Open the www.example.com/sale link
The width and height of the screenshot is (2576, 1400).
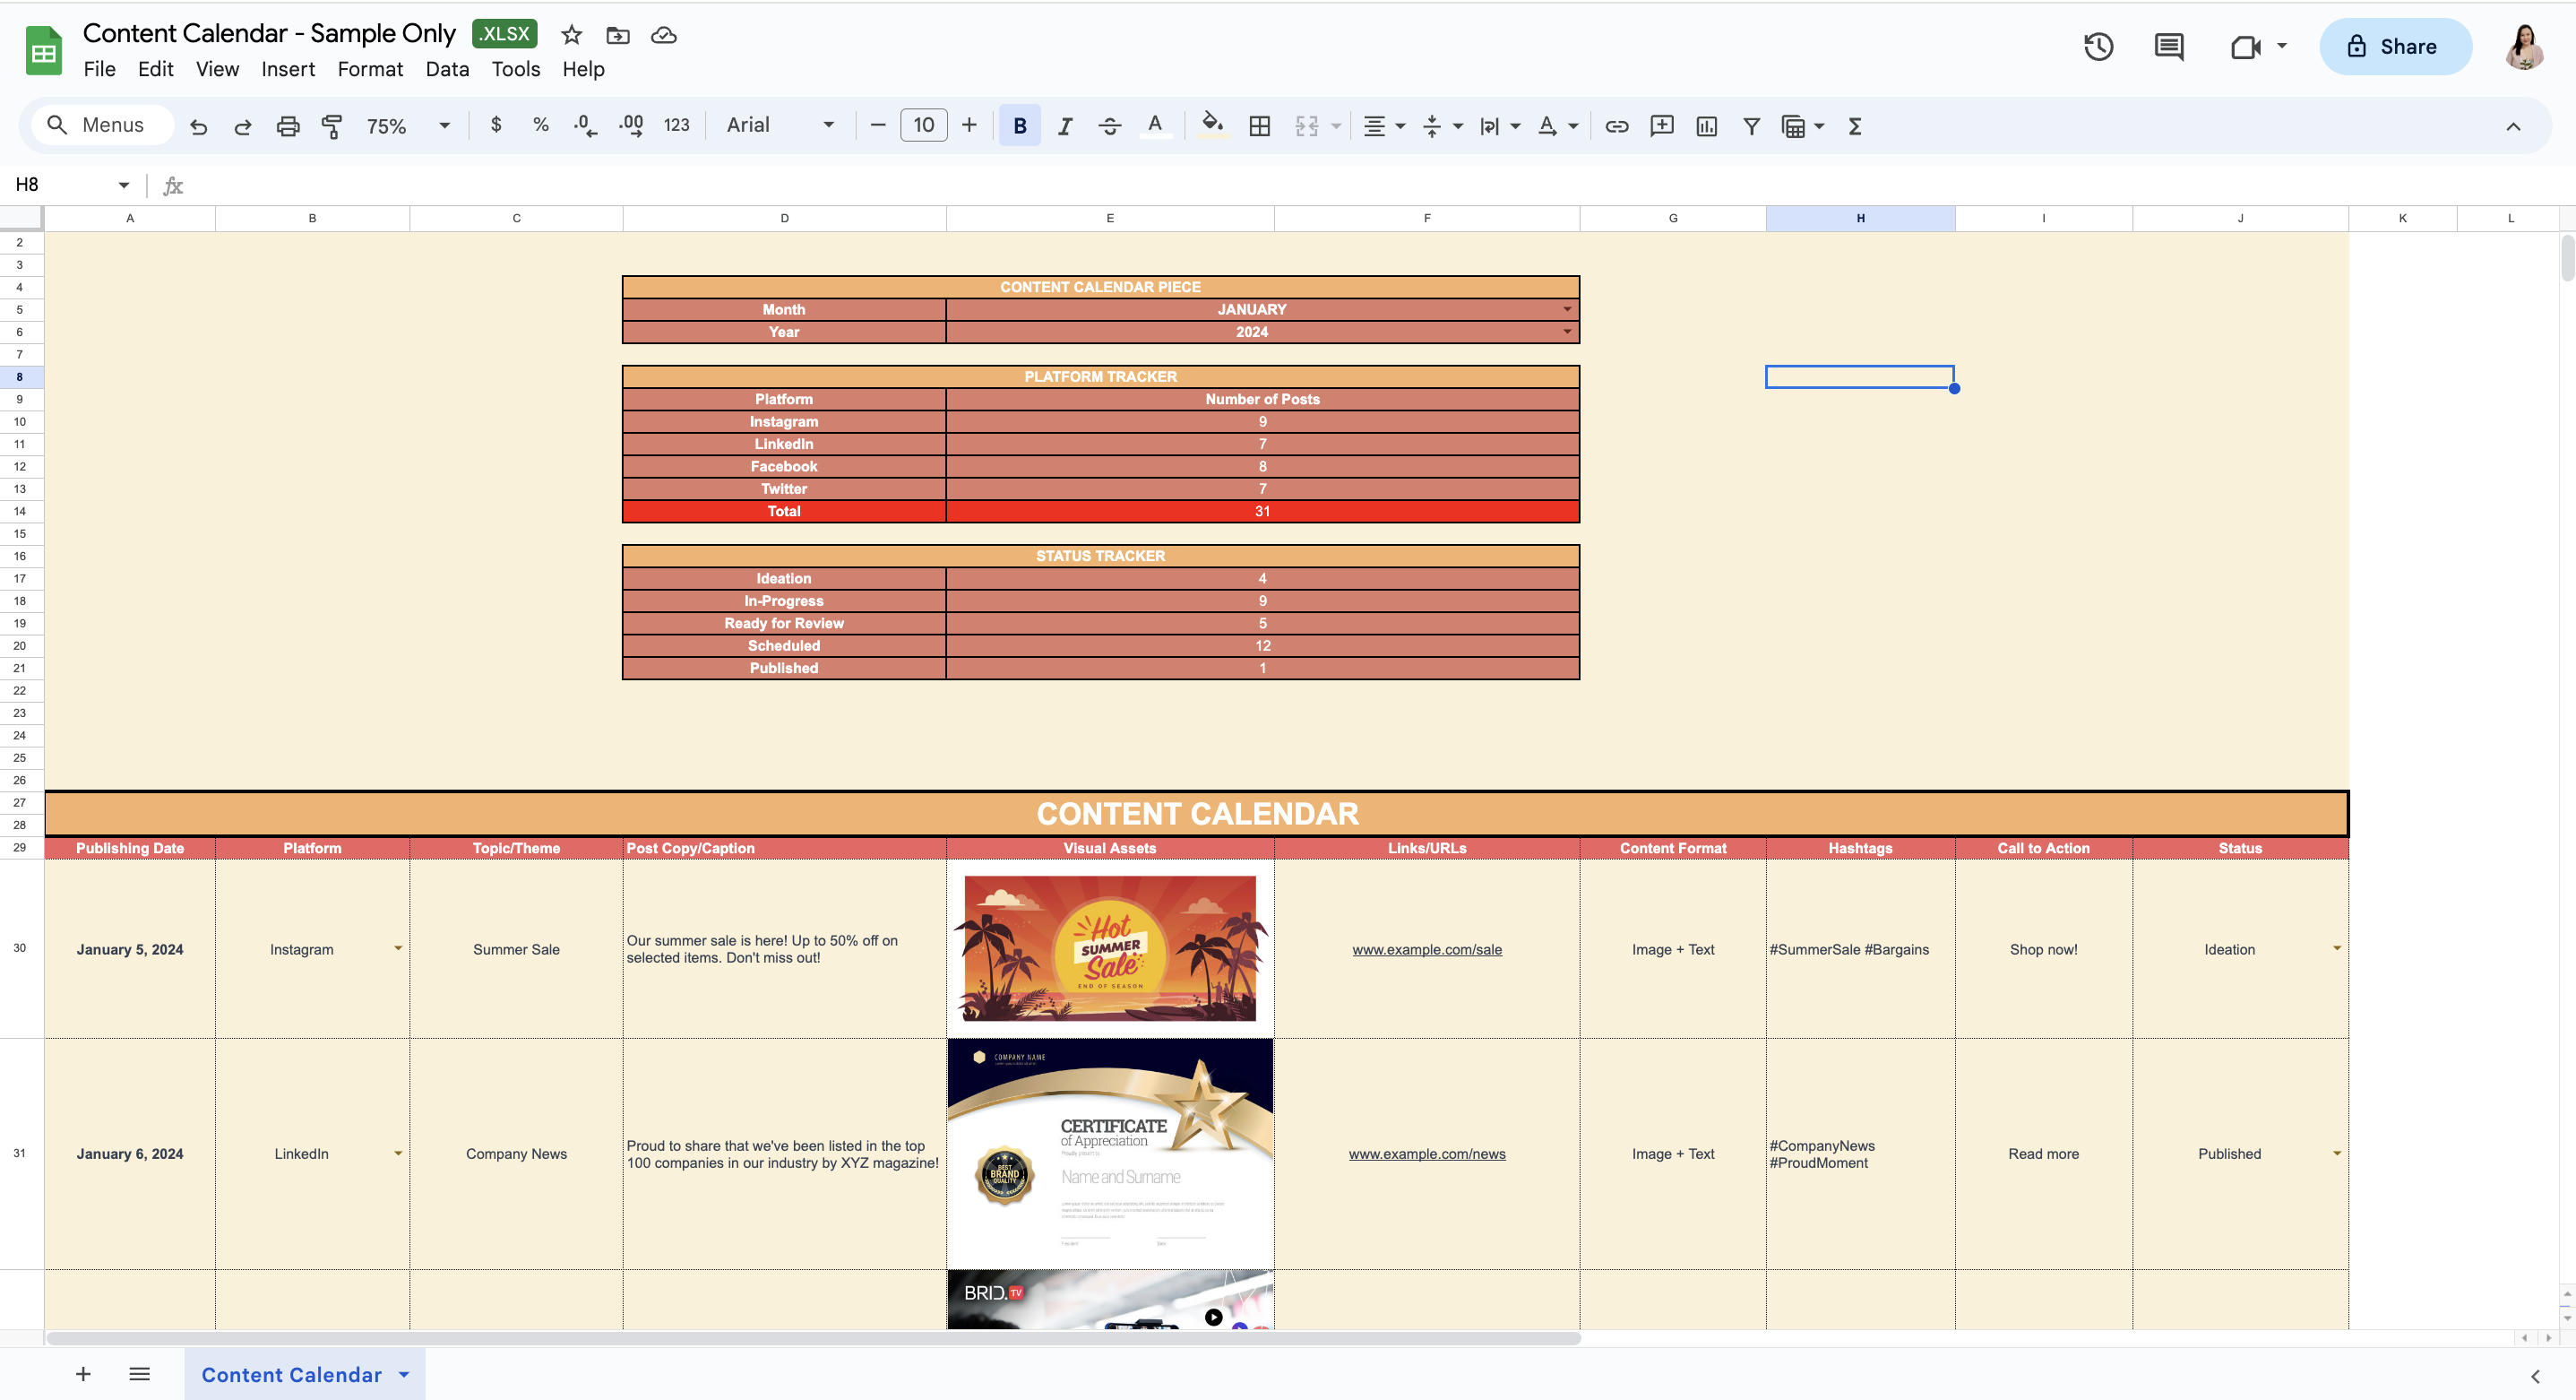pos(1427,950)
